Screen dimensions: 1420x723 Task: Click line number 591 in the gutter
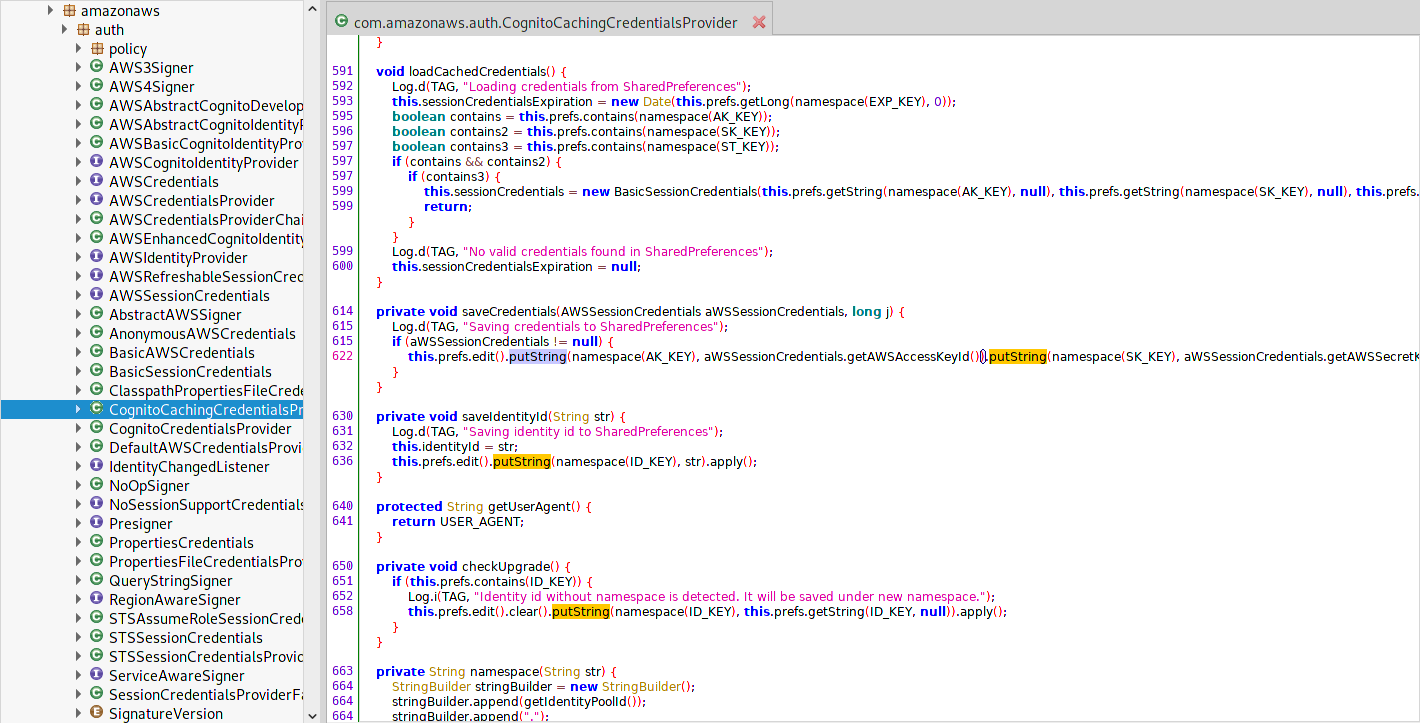(342, 72)
